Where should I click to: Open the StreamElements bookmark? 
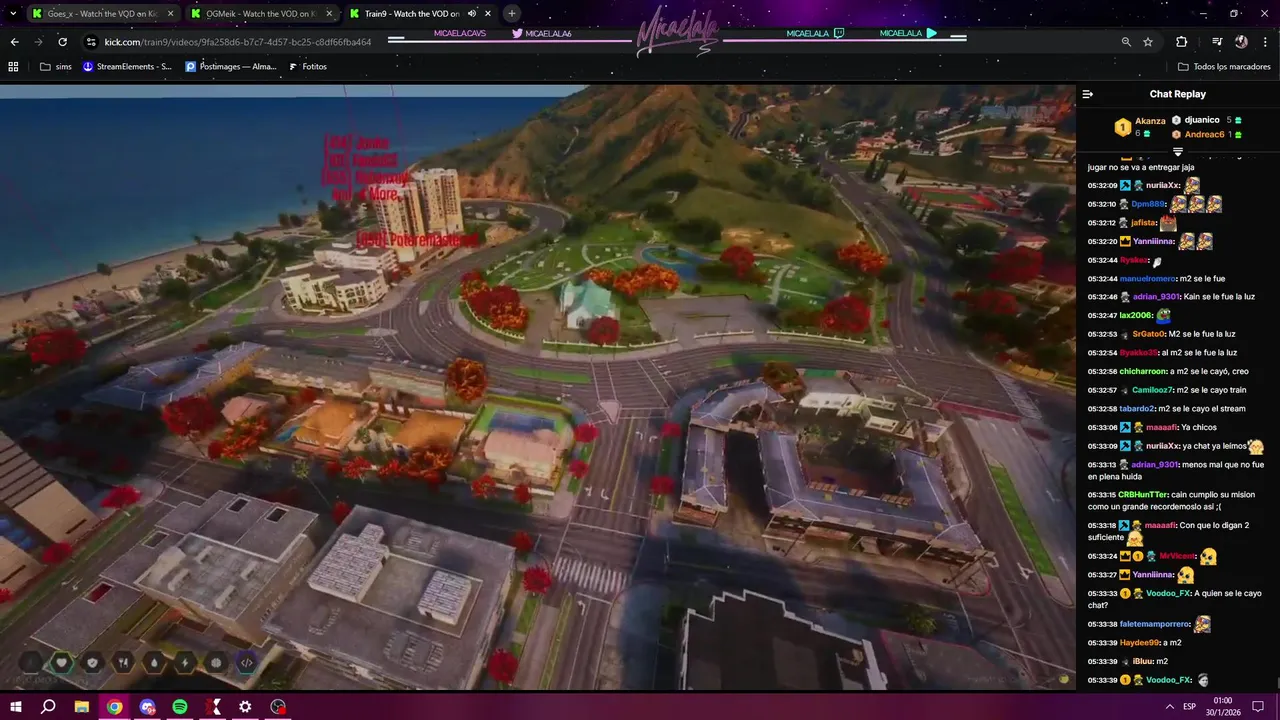[x=127, y=67]
